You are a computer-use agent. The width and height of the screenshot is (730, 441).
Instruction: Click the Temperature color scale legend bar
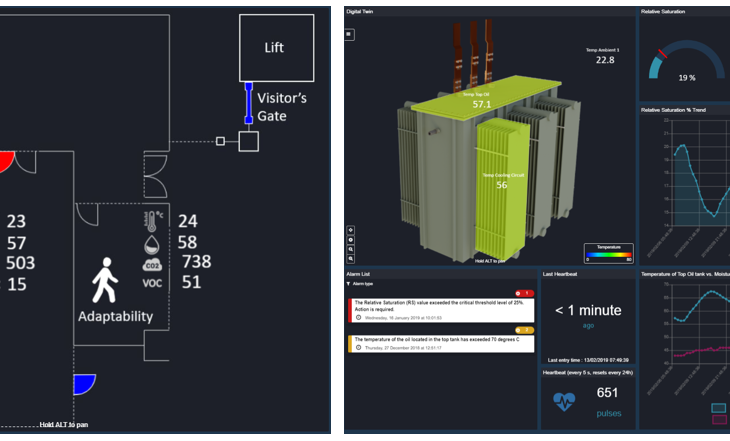[608, 254]
